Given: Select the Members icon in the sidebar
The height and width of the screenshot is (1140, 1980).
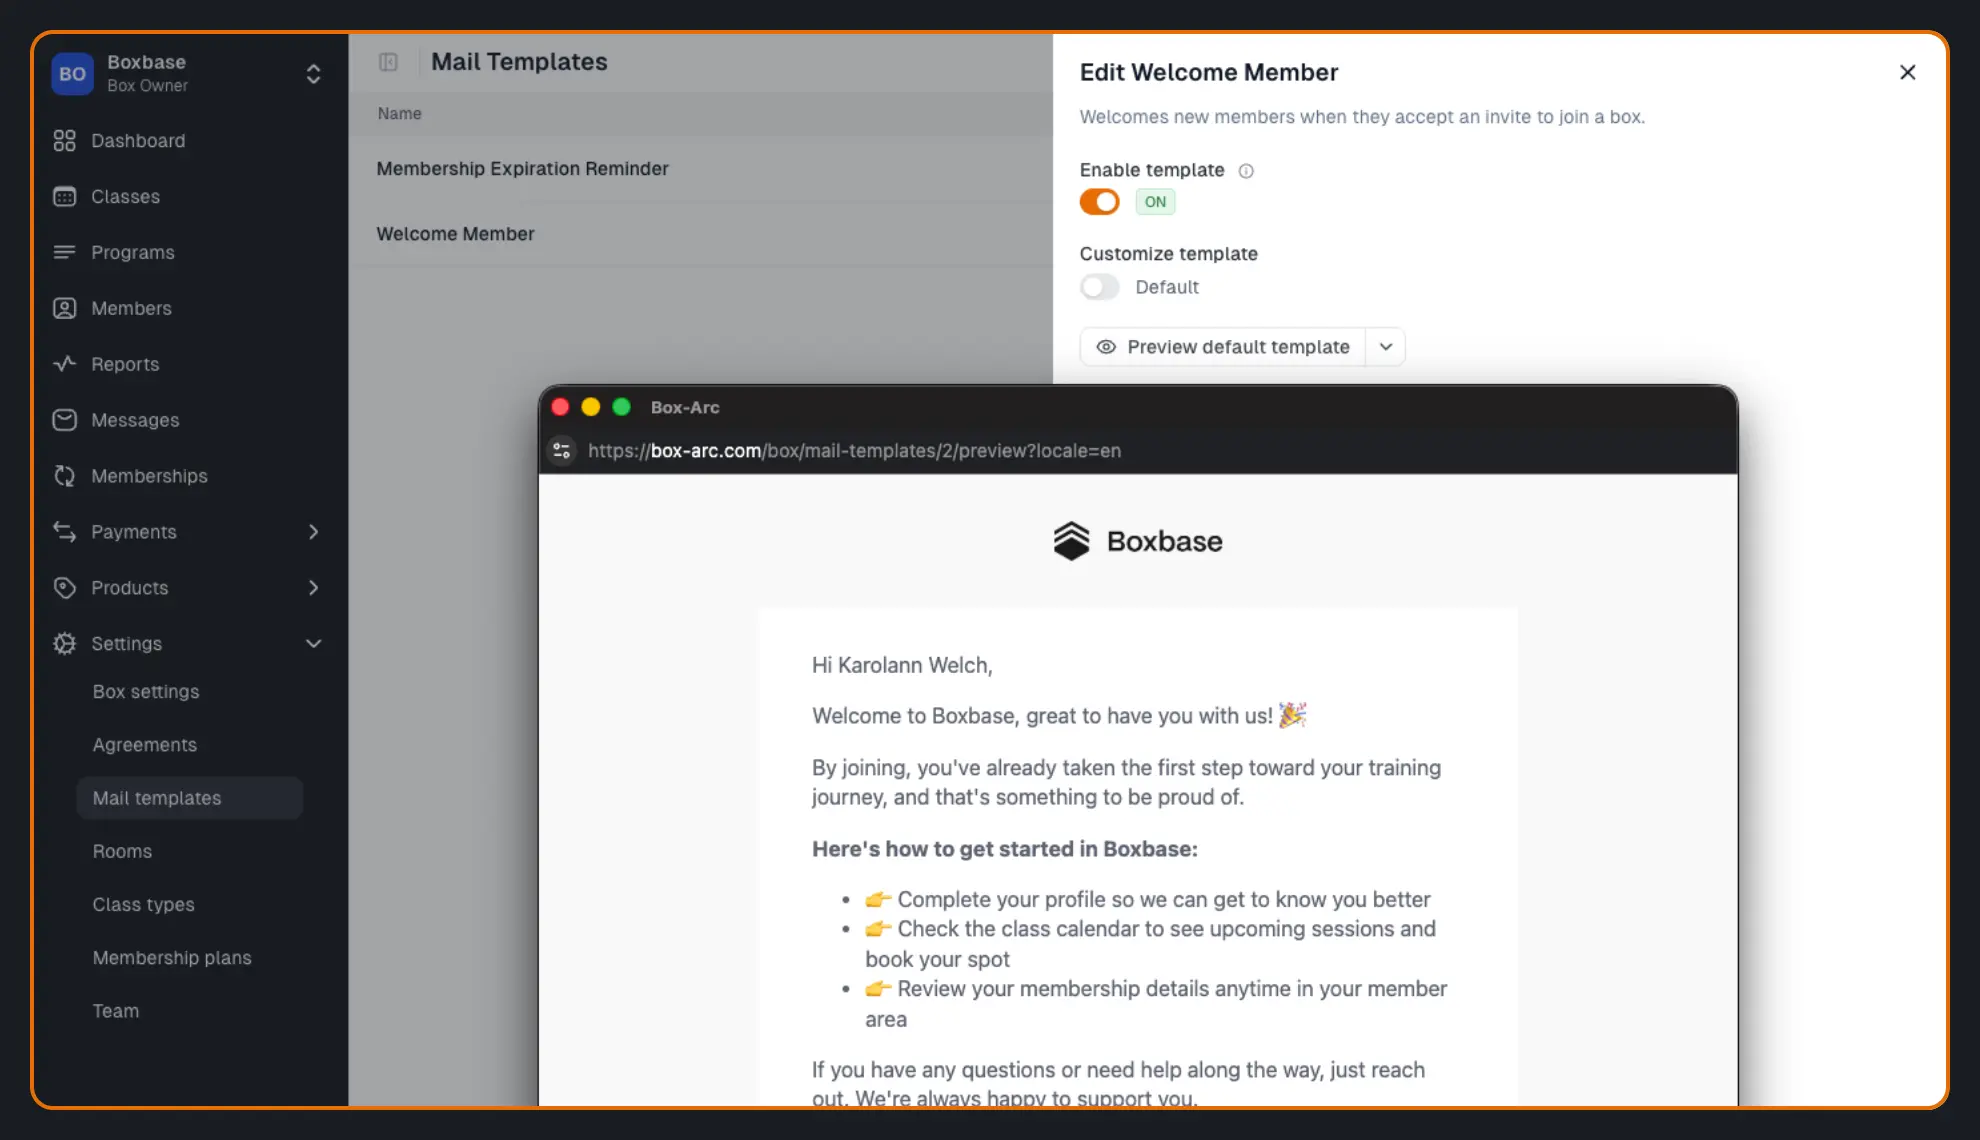Looking at the screenshot, I should pyautogui.click(x=65, y=308).
